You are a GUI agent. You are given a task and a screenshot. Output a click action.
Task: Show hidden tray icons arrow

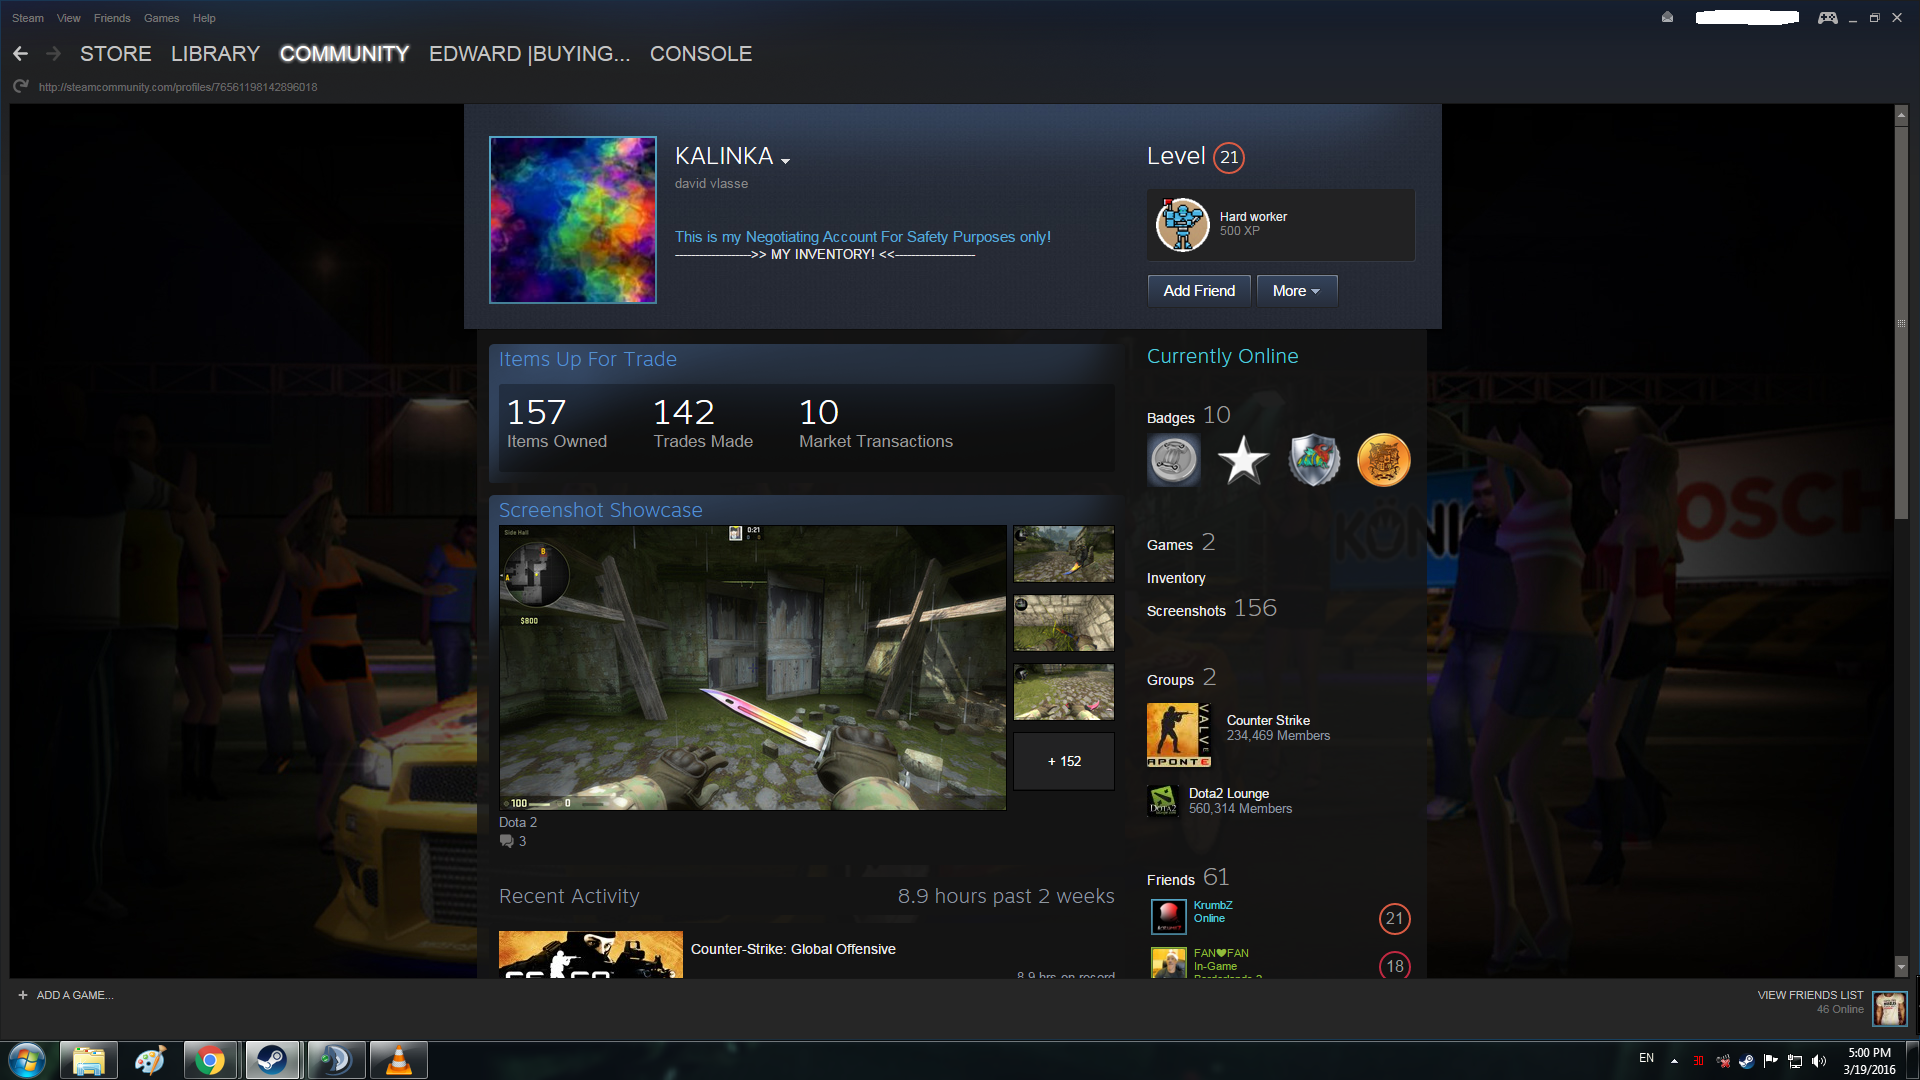(1674, 1061)
